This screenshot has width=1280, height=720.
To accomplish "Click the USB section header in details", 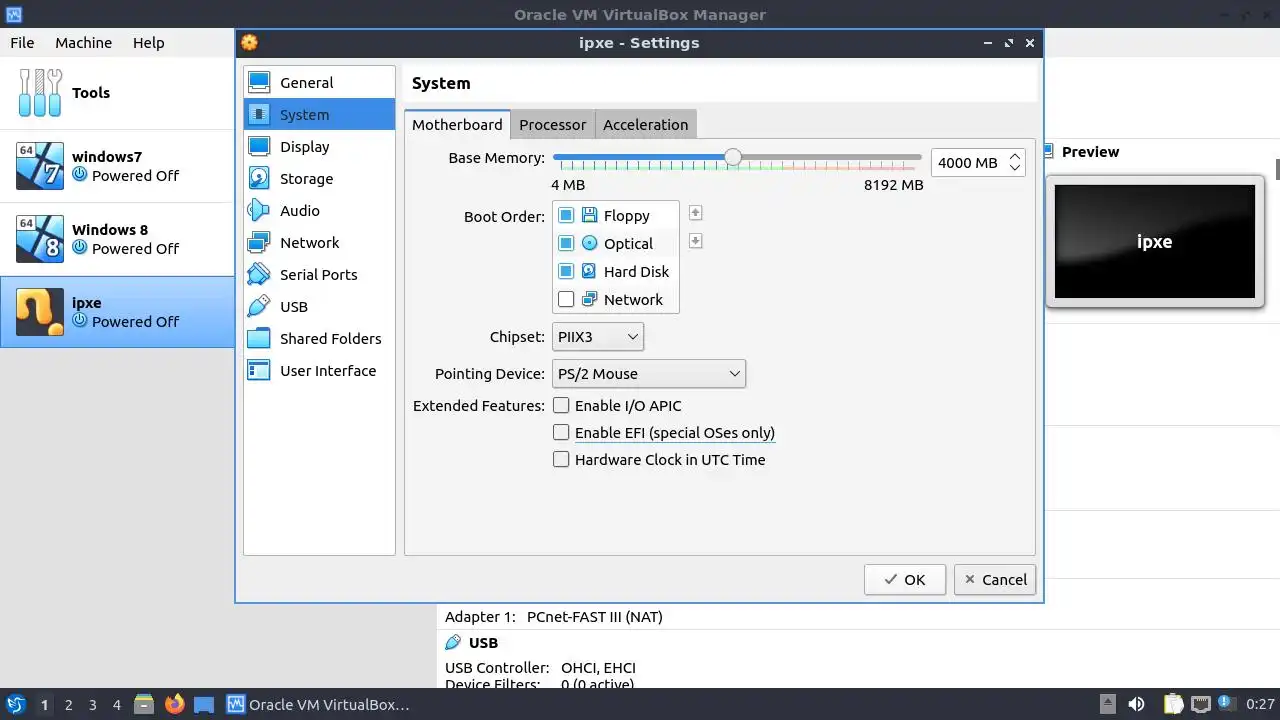I will [483, 643].
